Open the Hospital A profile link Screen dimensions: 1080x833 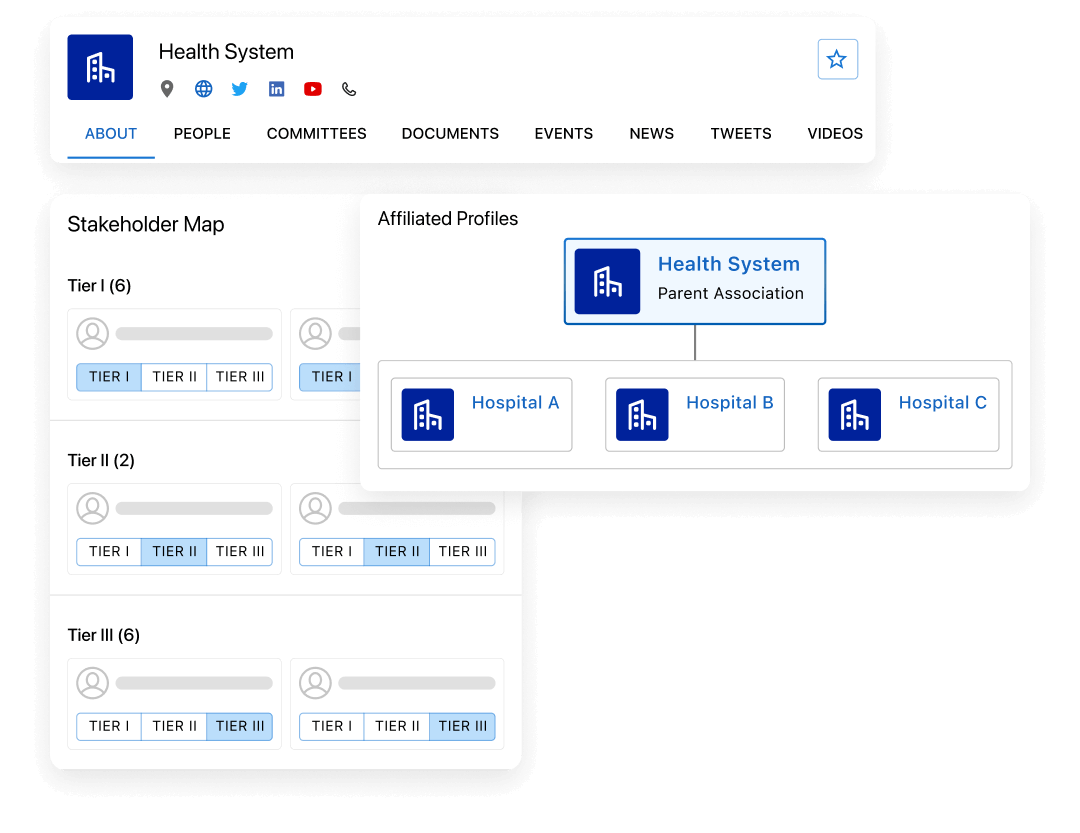[515, 403]
